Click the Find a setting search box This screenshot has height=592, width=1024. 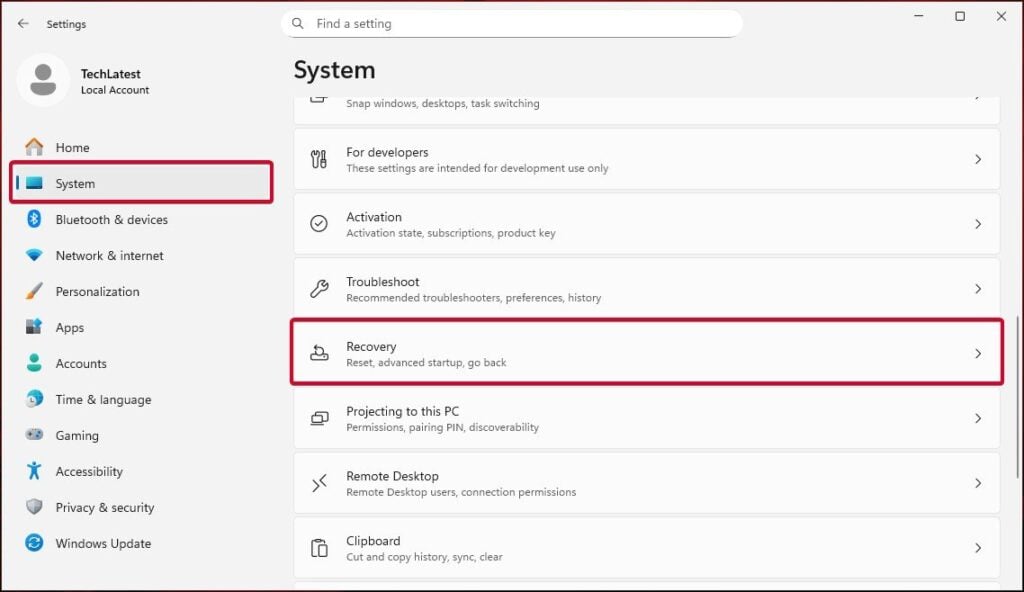tap(512, 23)
